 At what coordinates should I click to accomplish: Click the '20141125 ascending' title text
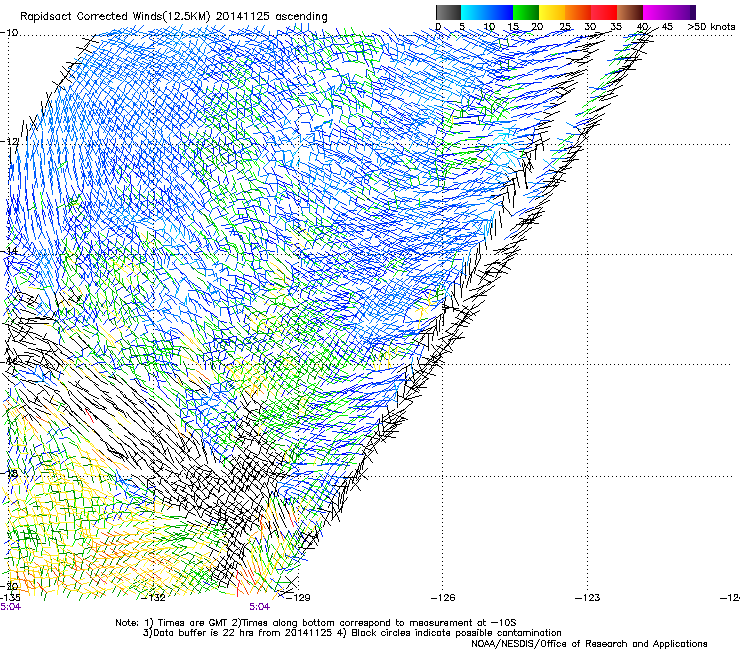271,17
